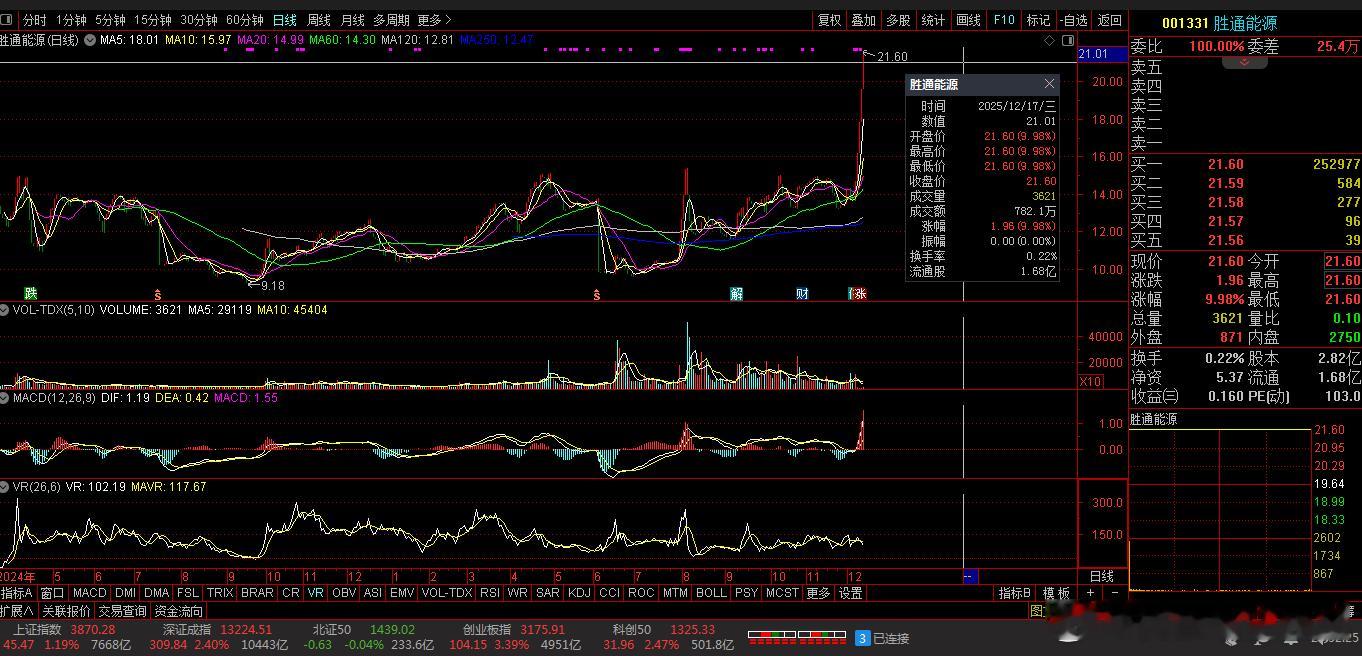Viewport: 1362px width, 656px height.
Task: Select the KDJ indicator tab
Action: pyautogui.click(x=578, y=593)
